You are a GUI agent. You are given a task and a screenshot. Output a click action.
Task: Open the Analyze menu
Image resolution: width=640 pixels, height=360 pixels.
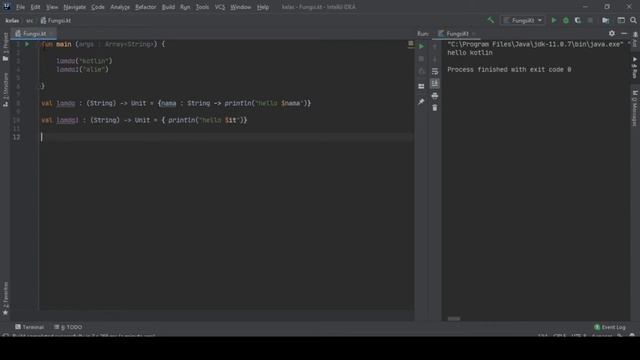(x=120, y=7)
